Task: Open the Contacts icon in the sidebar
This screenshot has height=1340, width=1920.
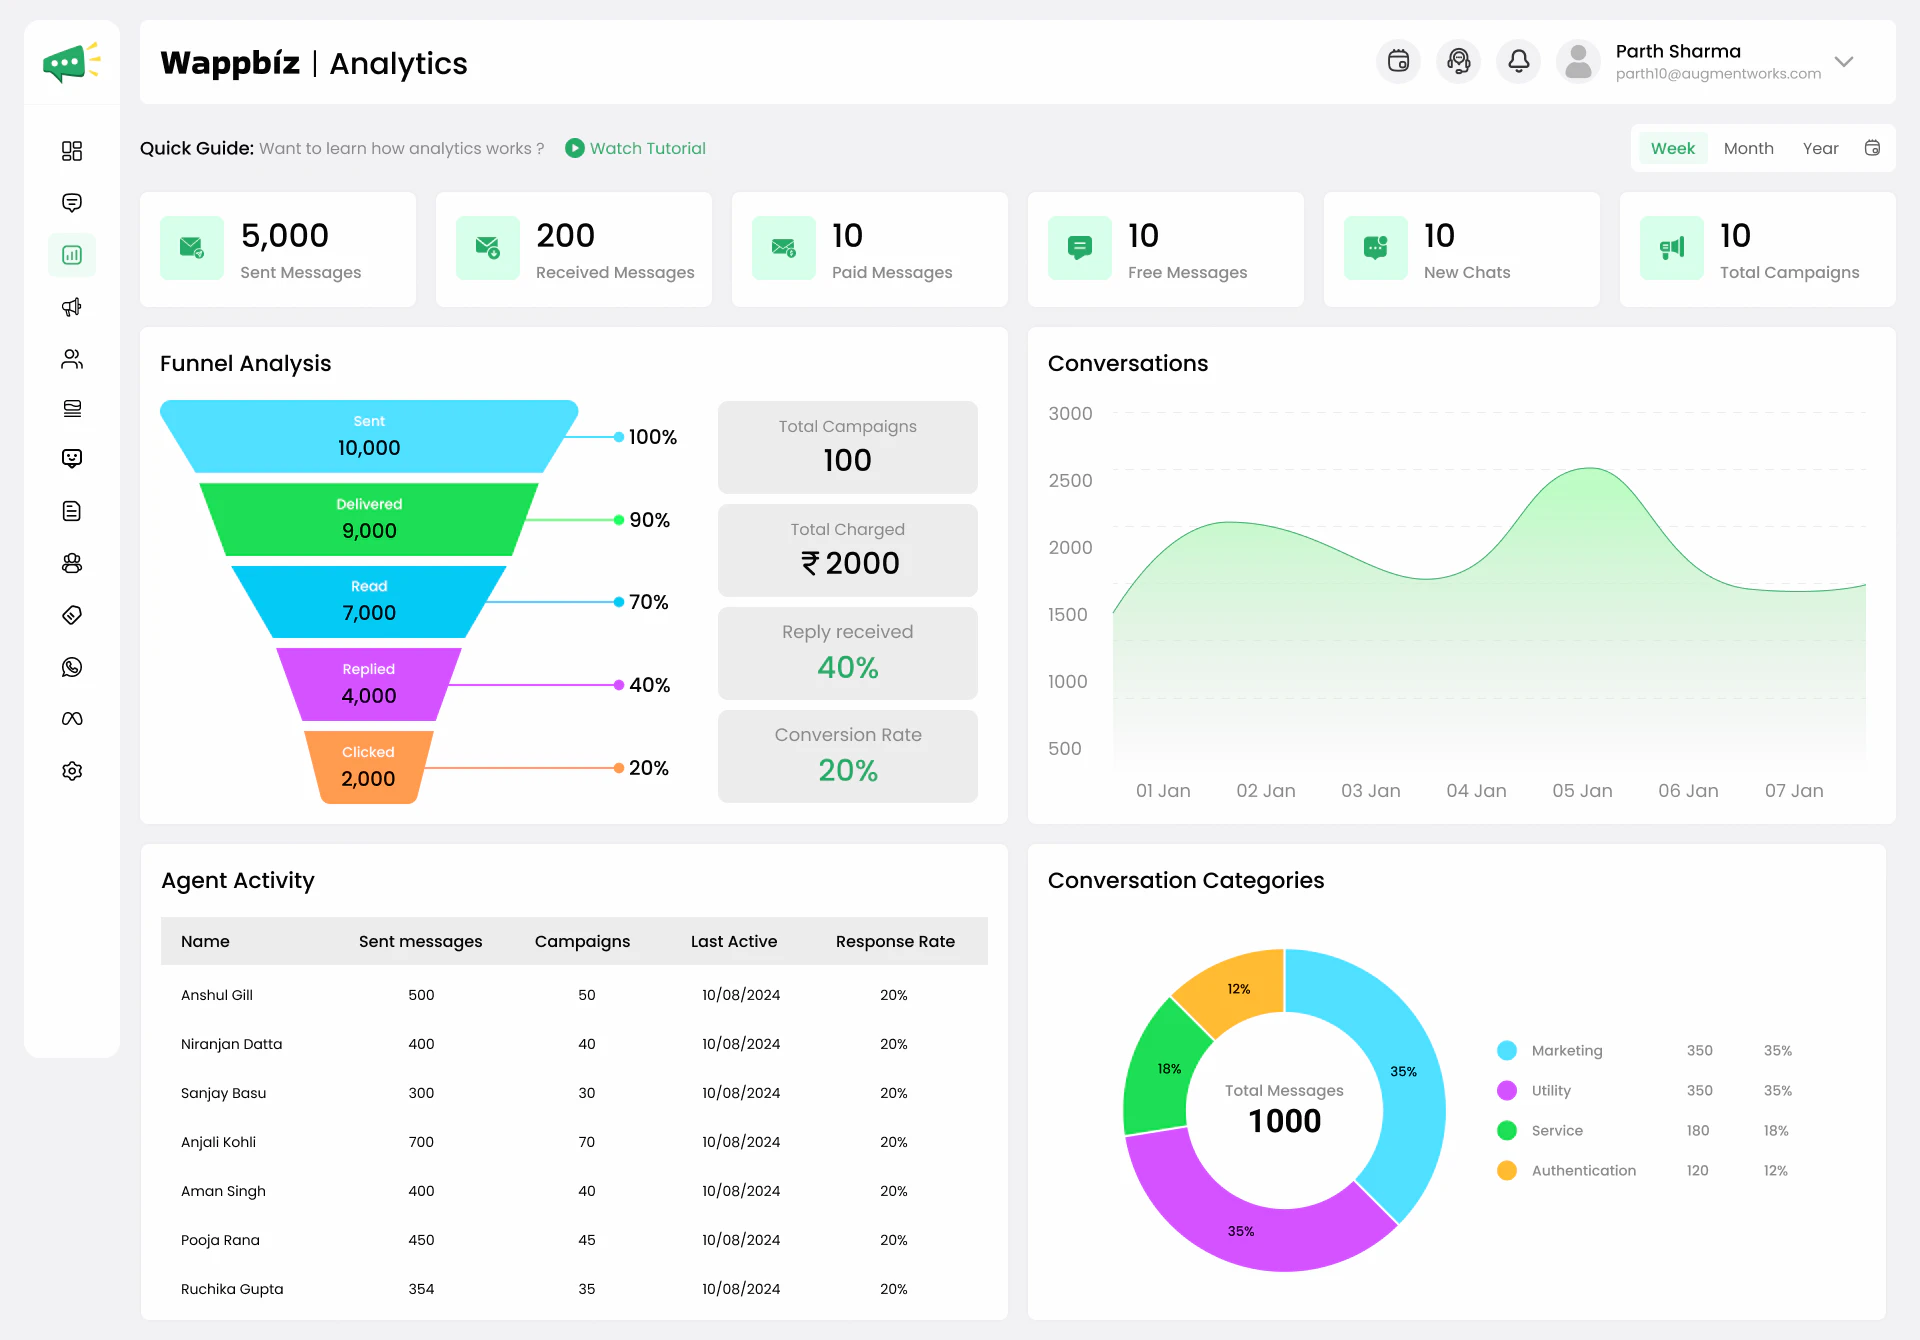Action: coord(71,359)
